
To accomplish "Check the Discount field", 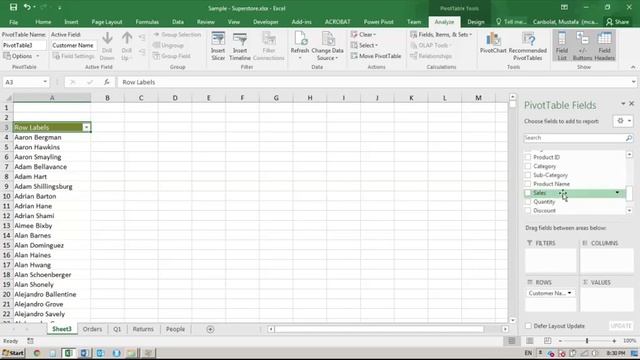I will (x=528, y=211).
